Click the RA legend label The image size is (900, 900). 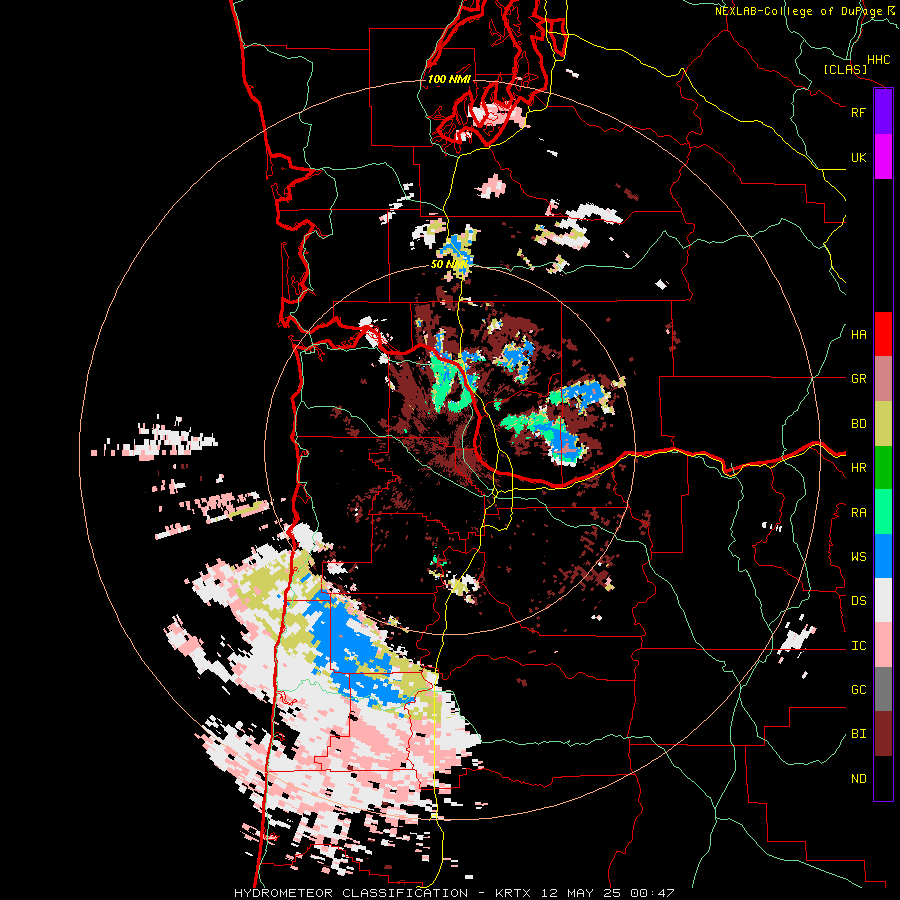tap(858, 513)
